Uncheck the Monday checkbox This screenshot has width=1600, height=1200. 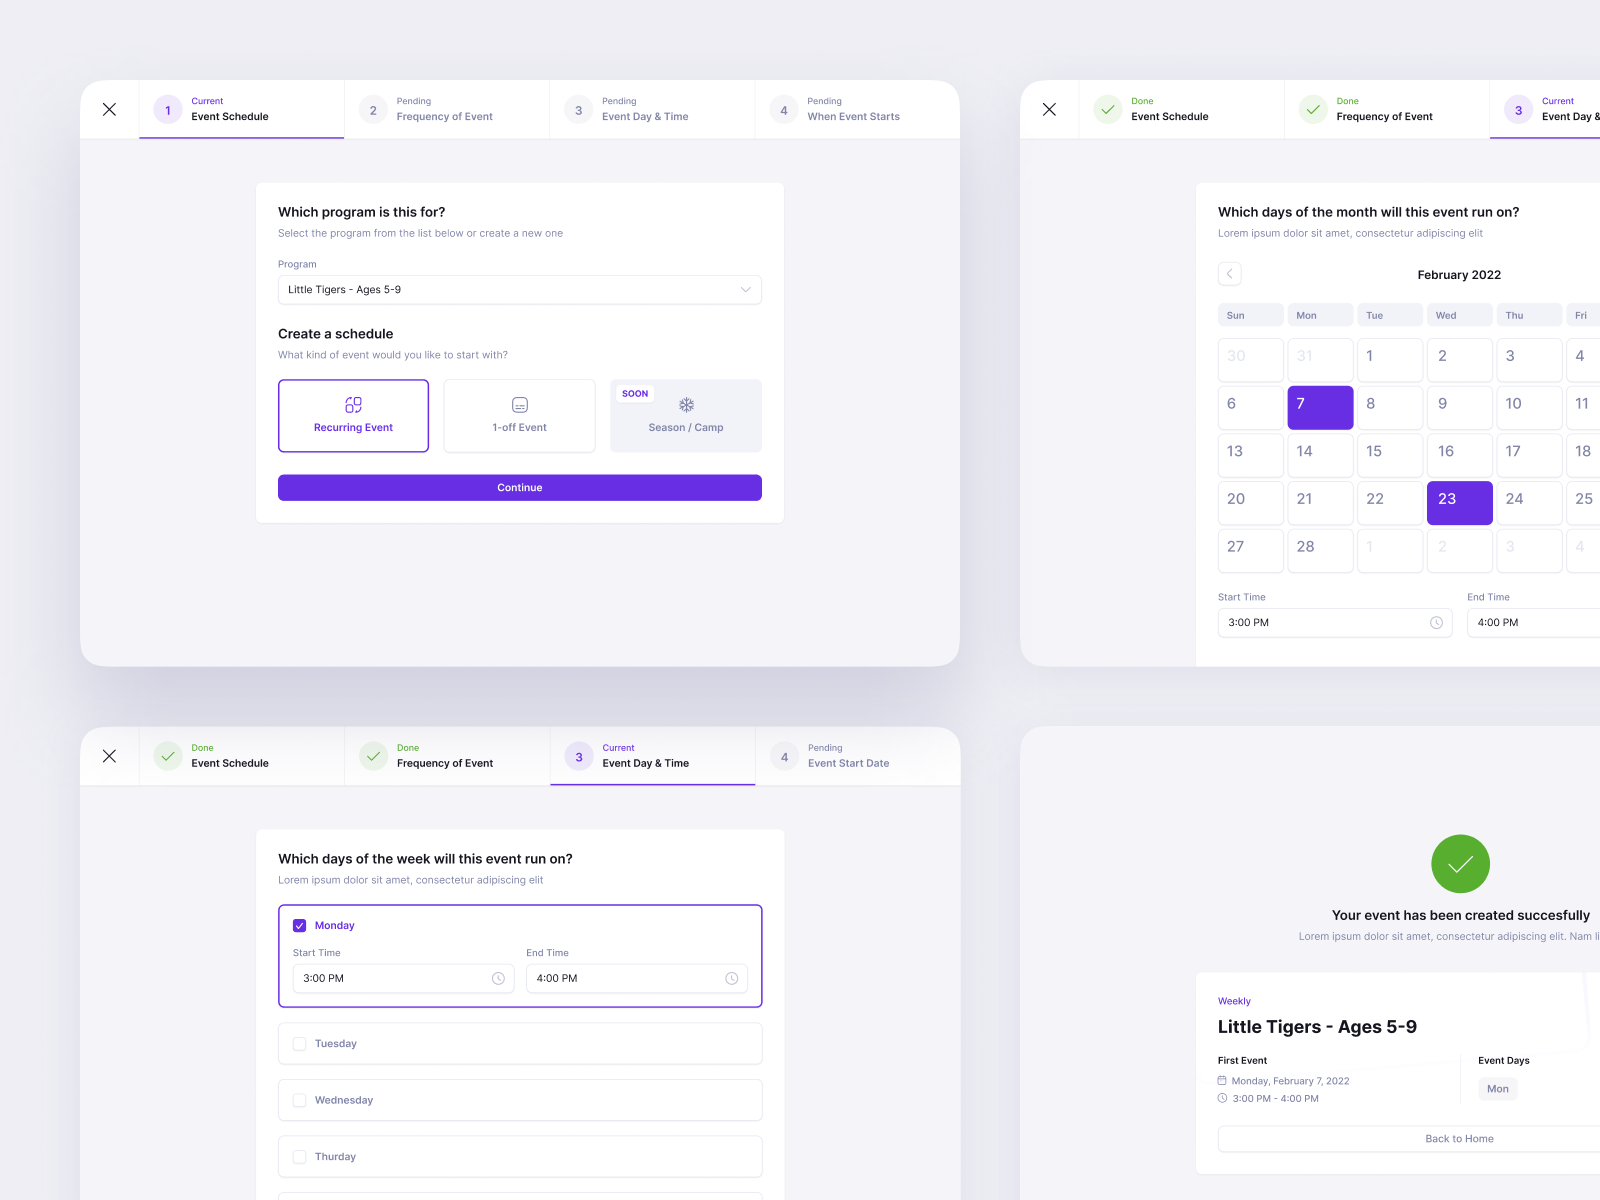click(x=299, y=925)
